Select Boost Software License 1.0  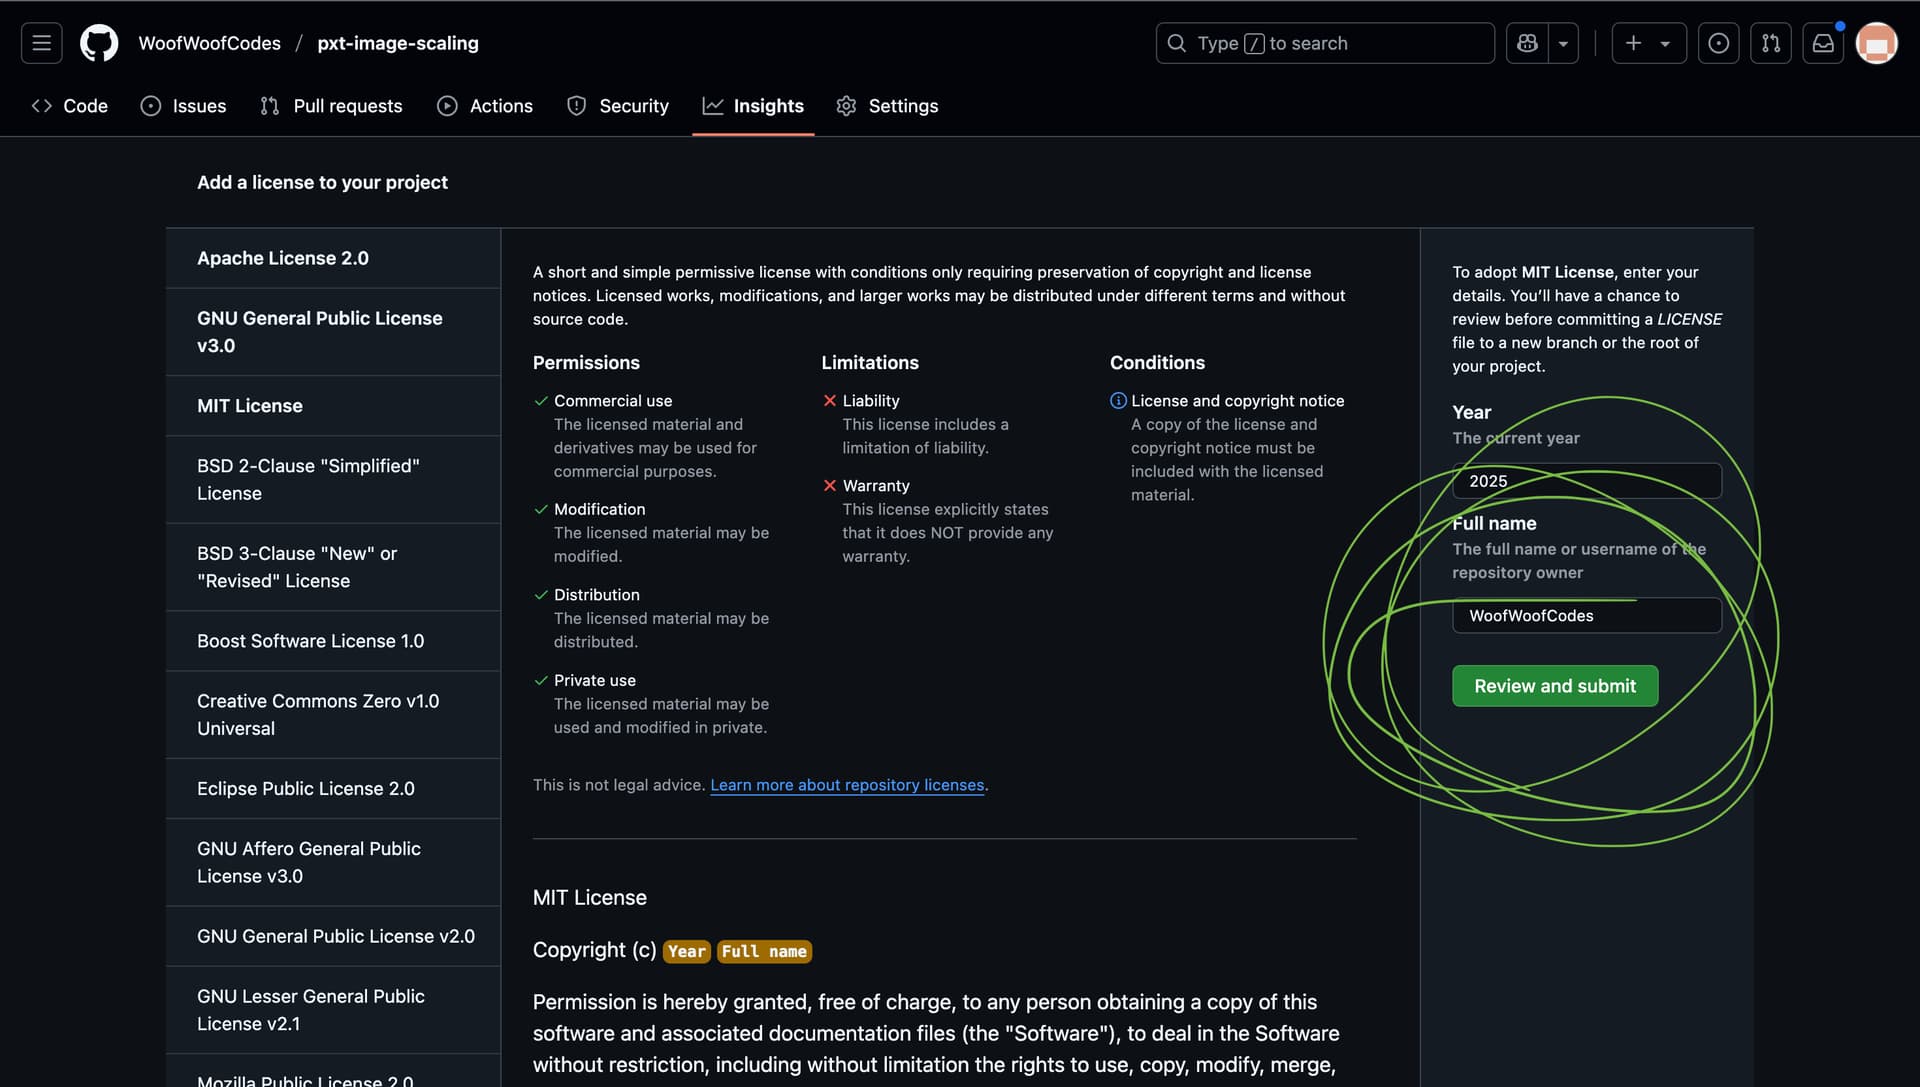click(x=333, y=641)
